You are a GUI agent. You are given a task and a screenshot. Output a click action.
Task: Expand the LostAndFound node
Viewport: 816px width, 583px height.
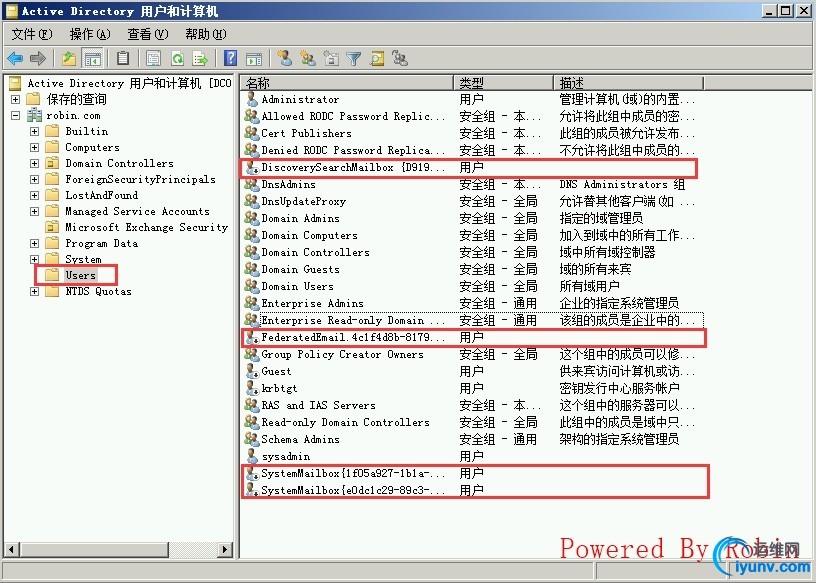(x=34, y=195)
